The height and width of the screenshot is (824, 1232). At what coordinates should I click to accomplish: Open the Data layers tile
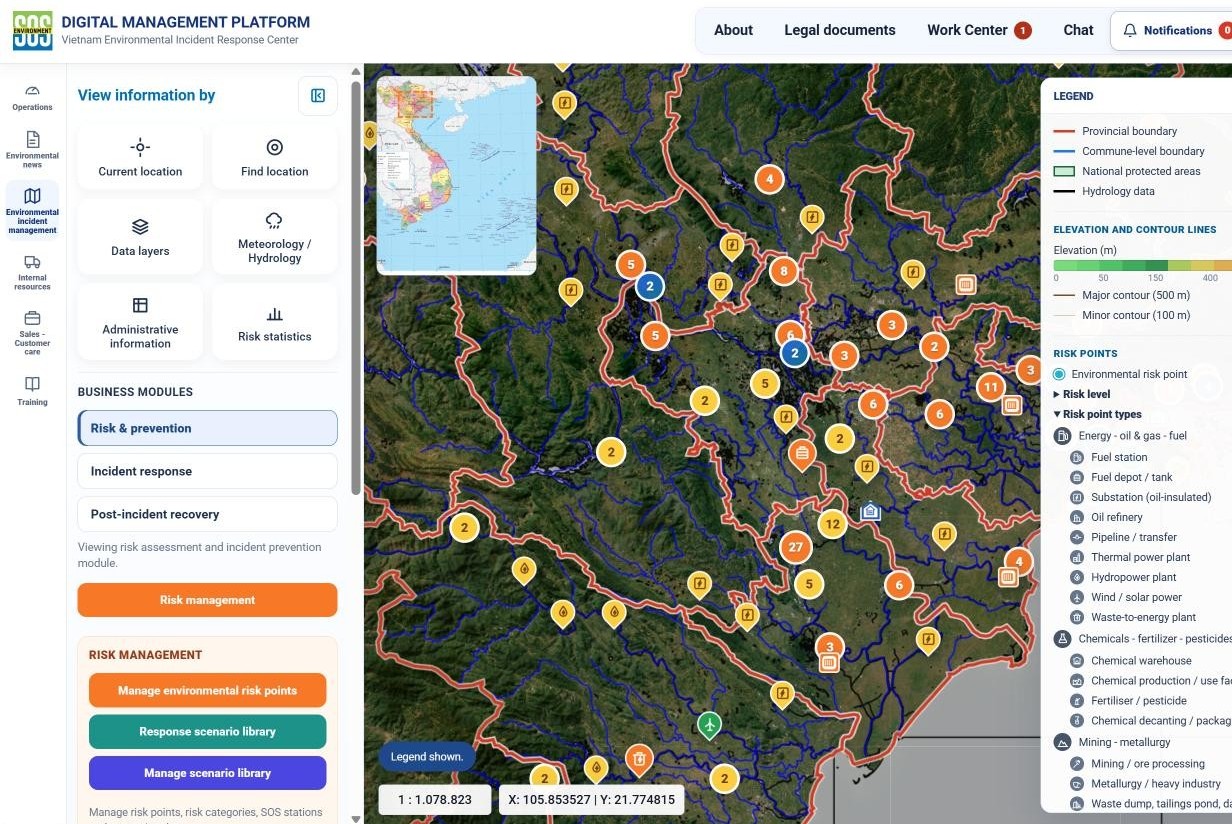point(140,237)
